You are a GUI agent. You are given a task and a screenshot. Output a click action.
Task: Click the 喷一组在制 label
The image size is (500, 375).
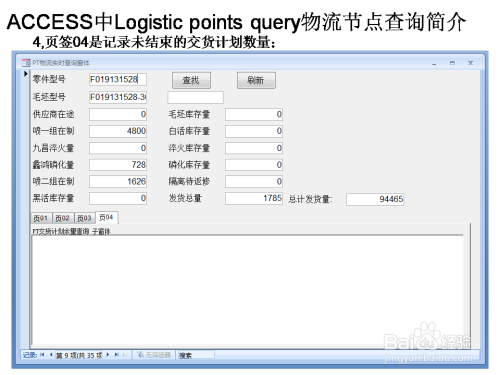tap(53, 131)
